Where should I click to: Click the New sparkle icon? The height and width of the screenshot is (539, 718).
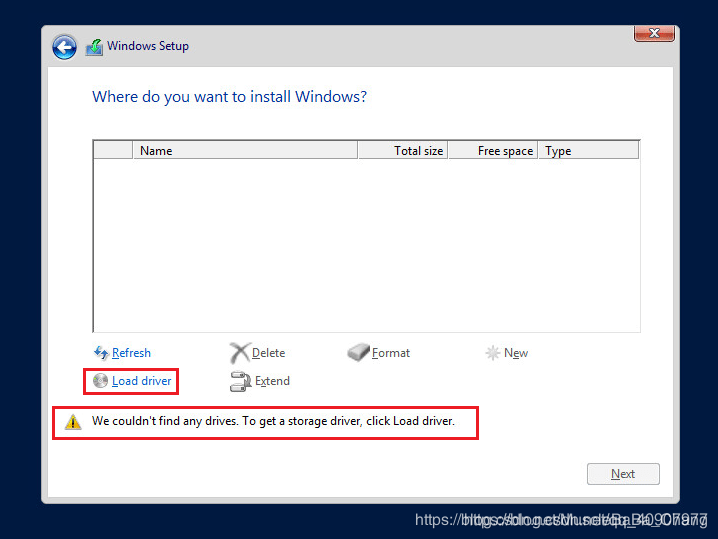(x=493, y=353)
